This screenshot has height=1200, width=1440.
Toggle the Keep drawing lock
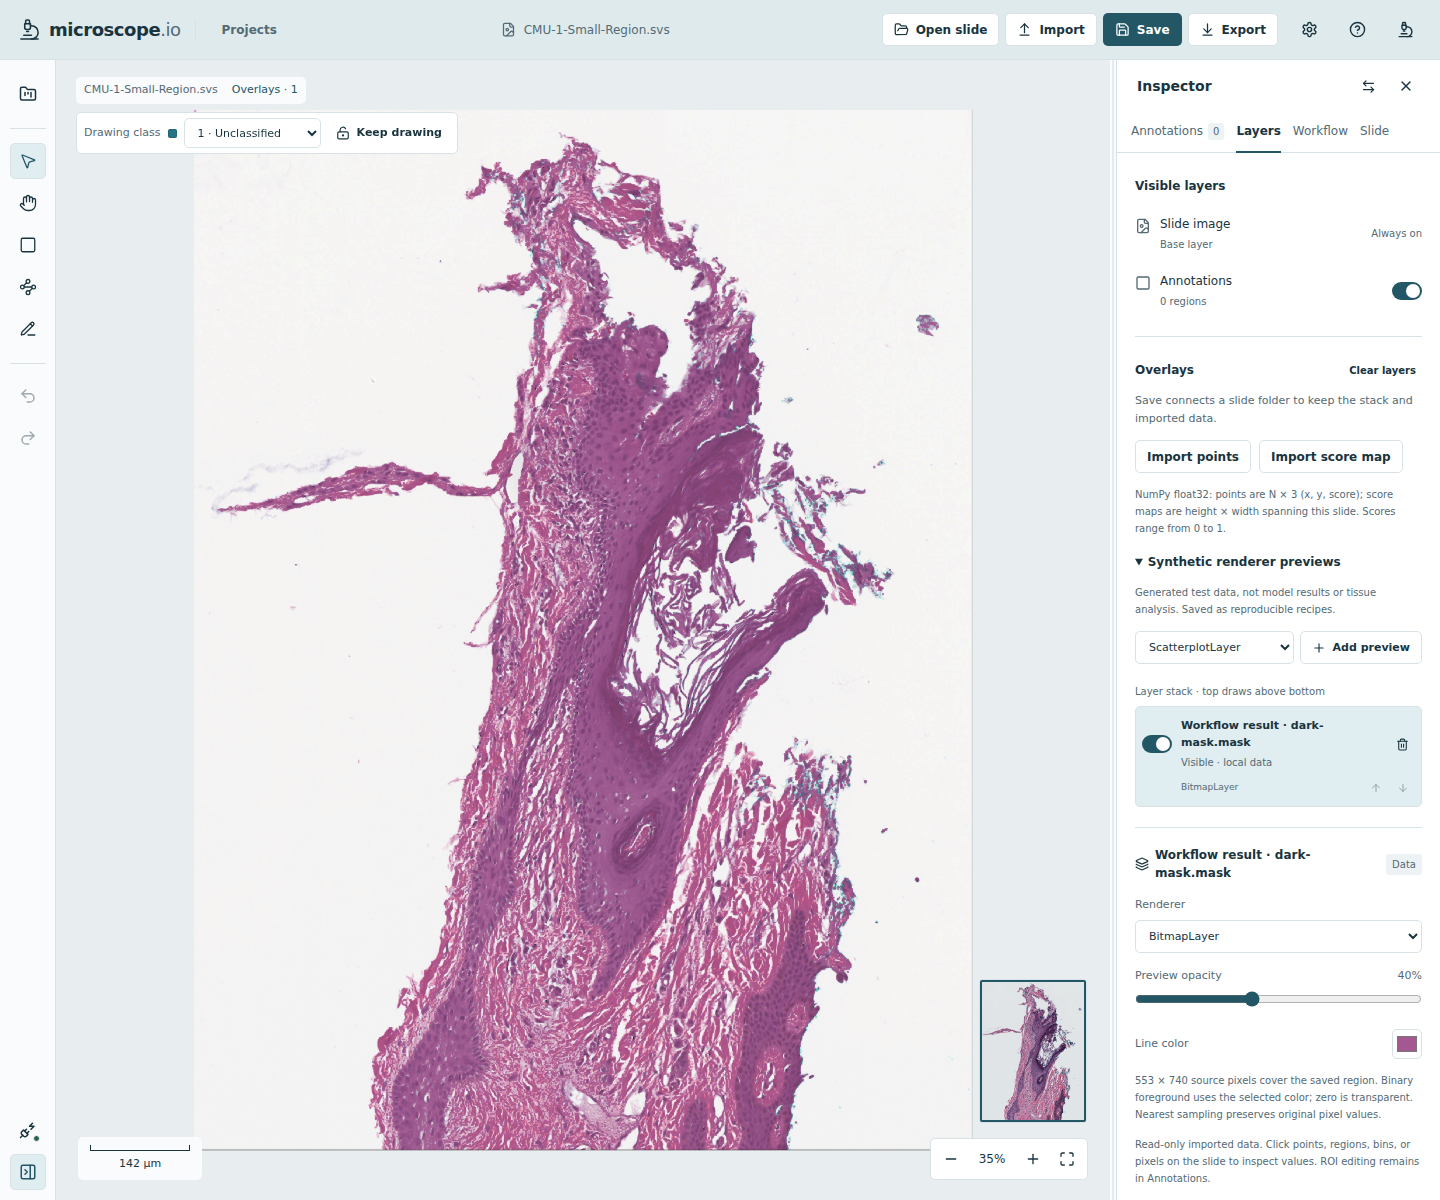pos(390,133)
